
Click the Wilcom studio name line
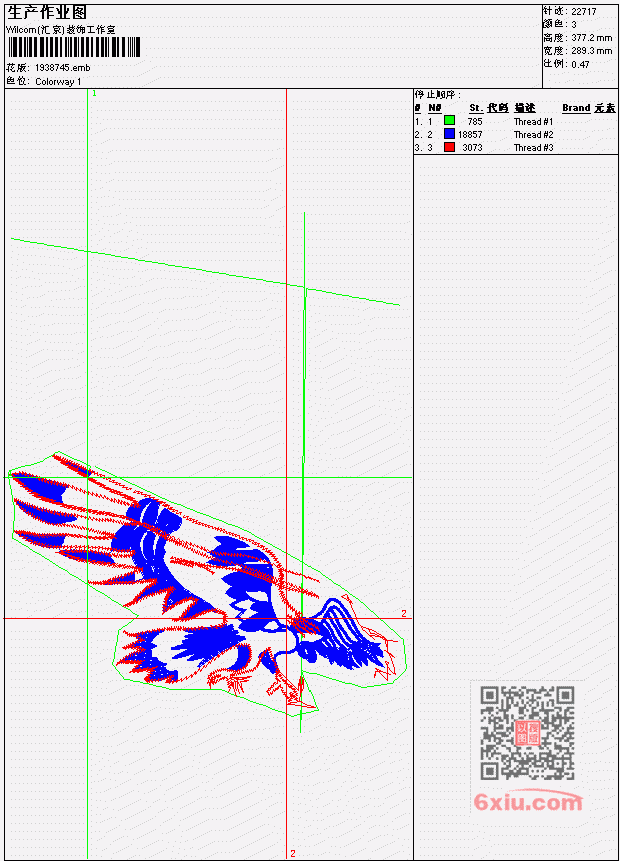pos(61,30)
